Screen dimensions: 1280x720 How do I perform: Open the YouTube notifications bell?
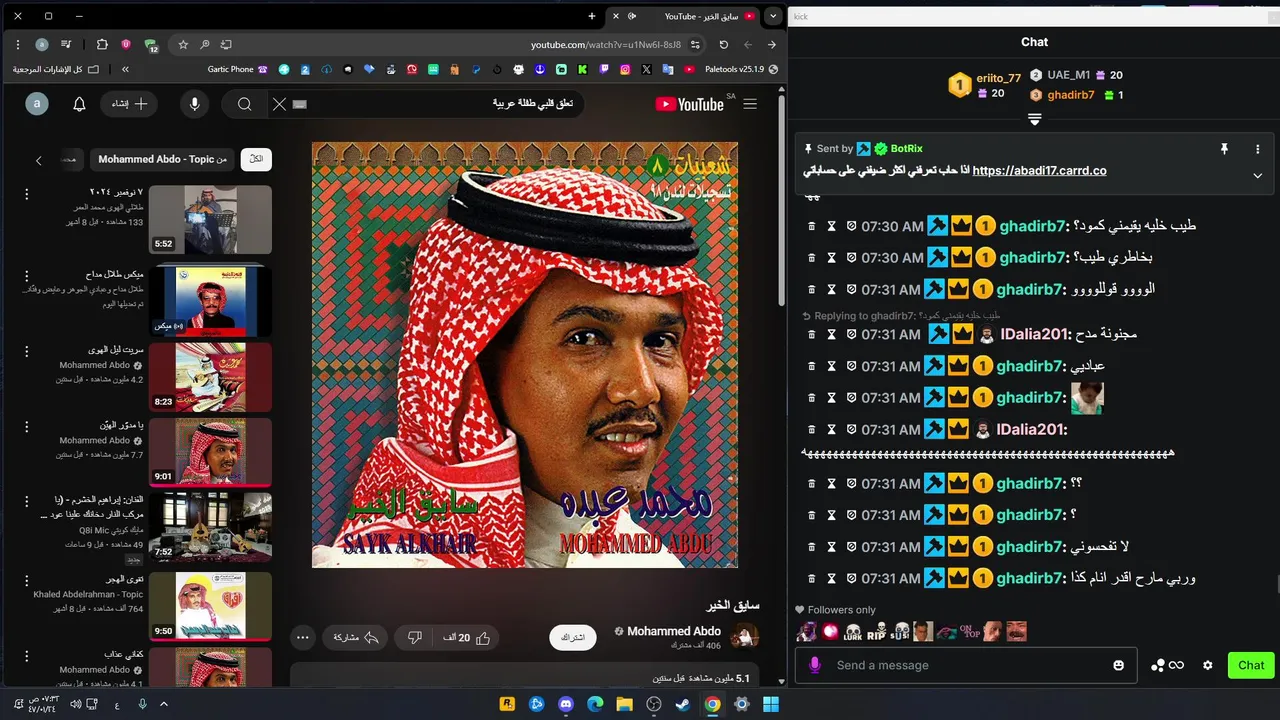(x=79, y=104)
